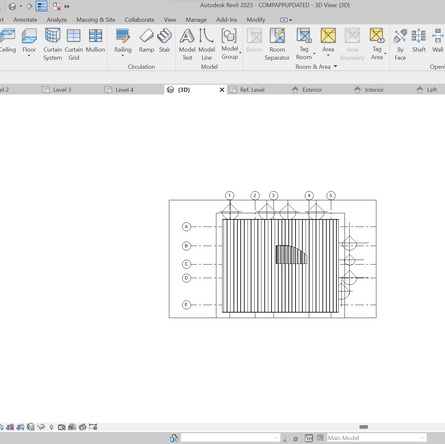Switch to the Ref. Level view tab

(252, 90)
